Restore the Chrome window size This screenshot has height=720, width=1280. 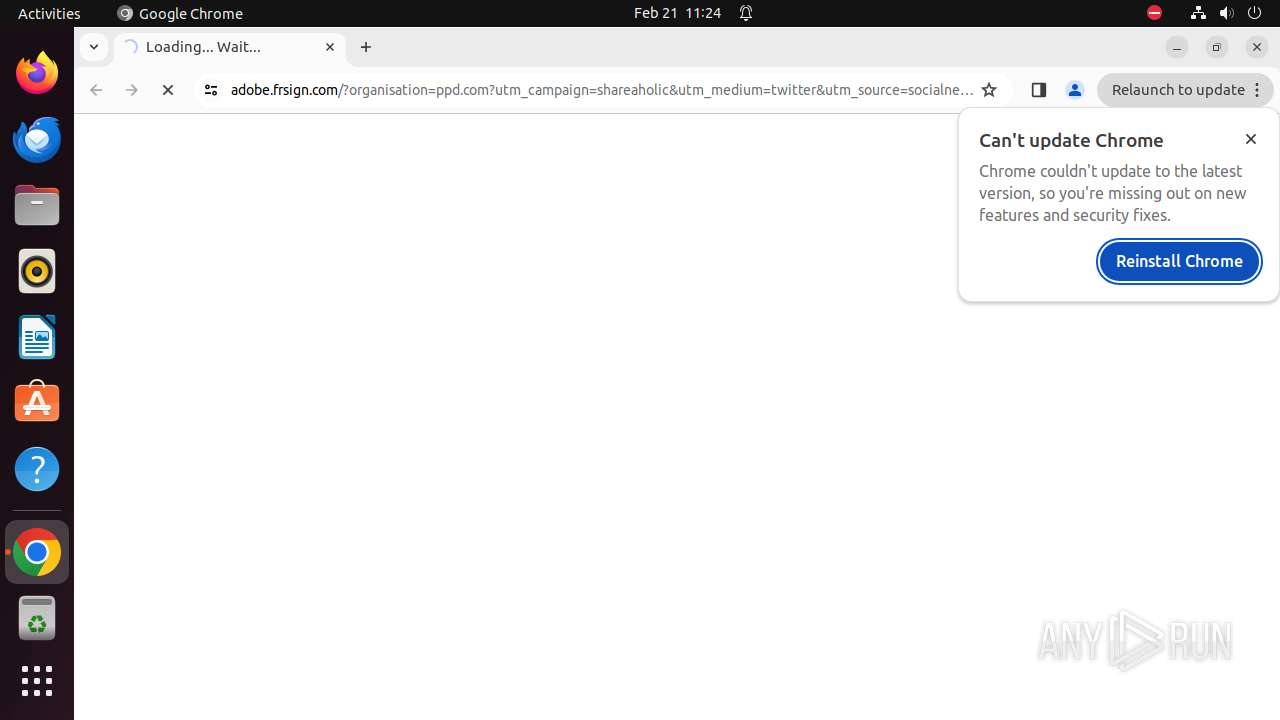tap(1217, 47)
